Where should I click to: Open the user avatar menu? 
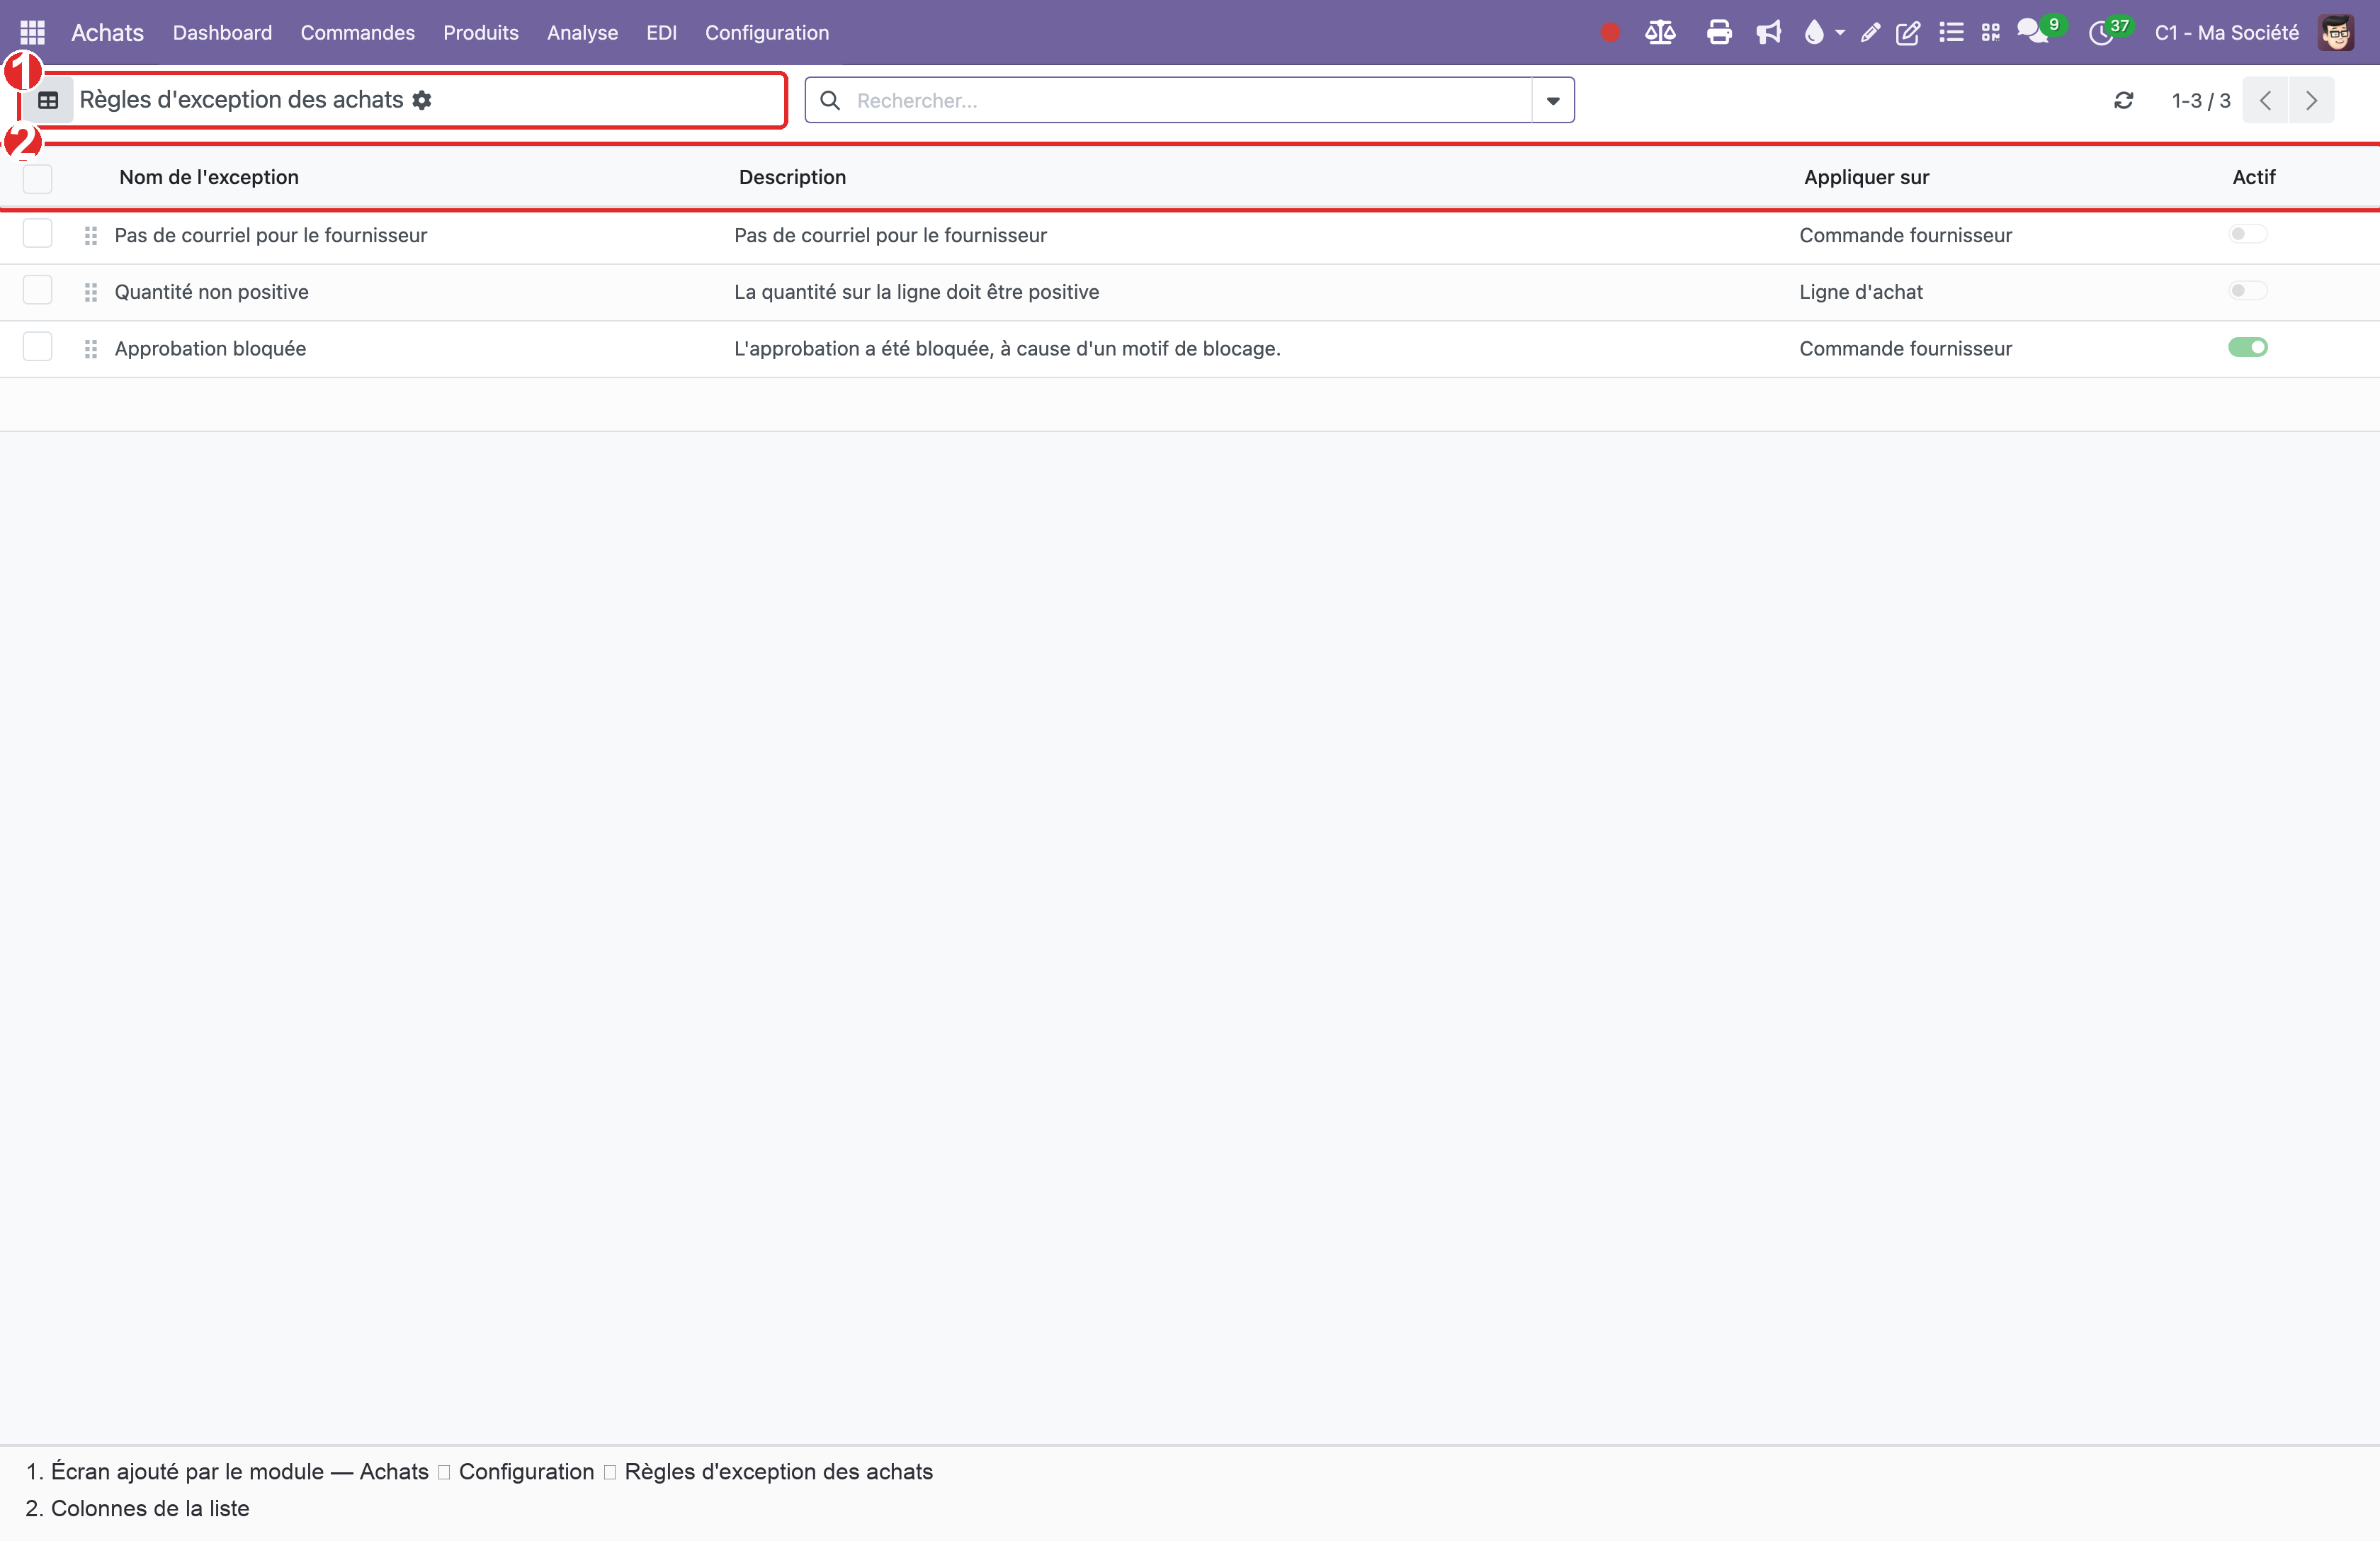coord(2337,32)
